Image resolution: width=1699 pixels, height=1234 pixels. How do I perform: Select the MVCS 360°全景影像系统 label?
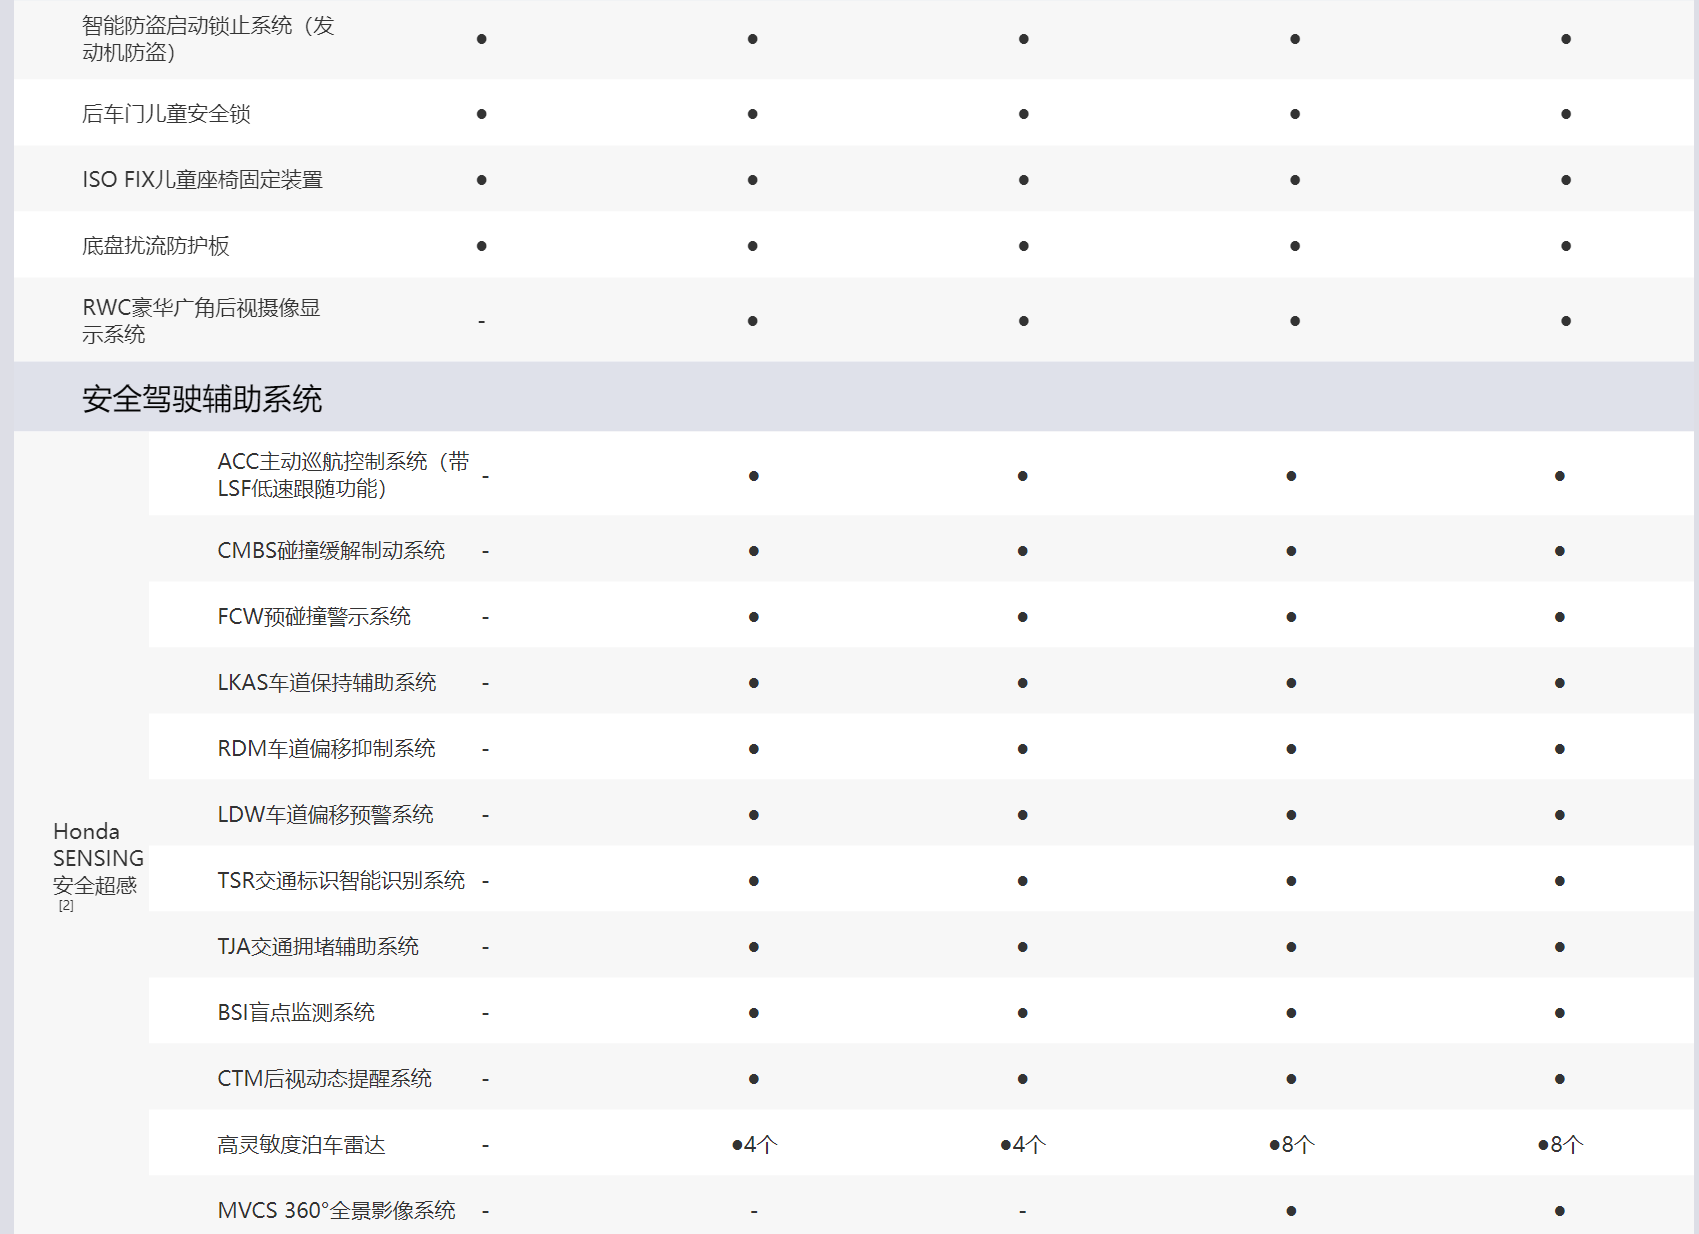pyautogui.click(x=336, y=1211)
